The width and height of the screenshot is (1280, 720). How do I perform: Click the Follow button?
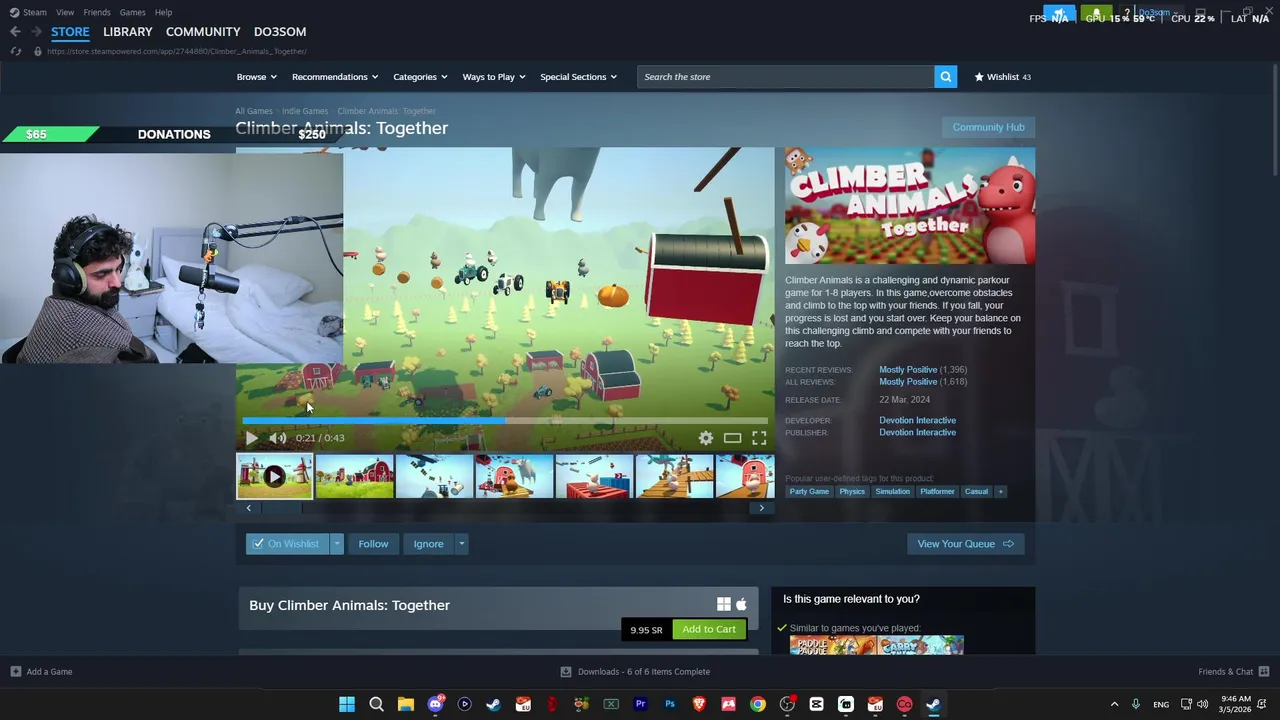point(373,544)
